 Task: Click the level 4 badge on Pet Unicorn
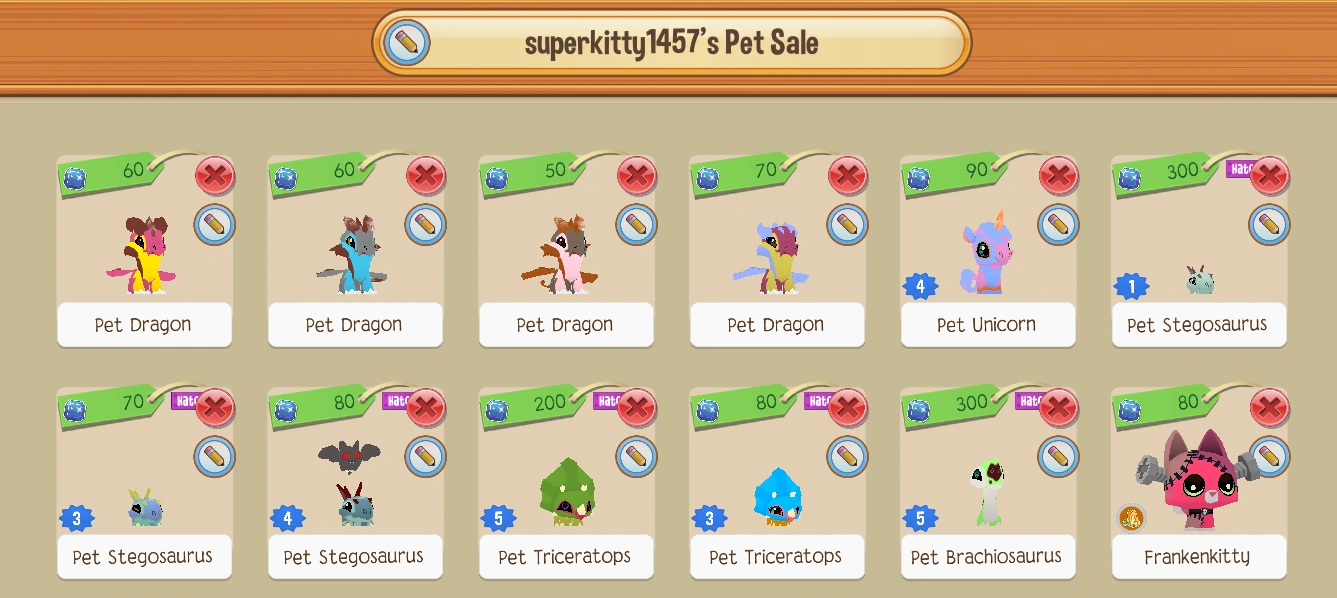click(x=921, y=287)
